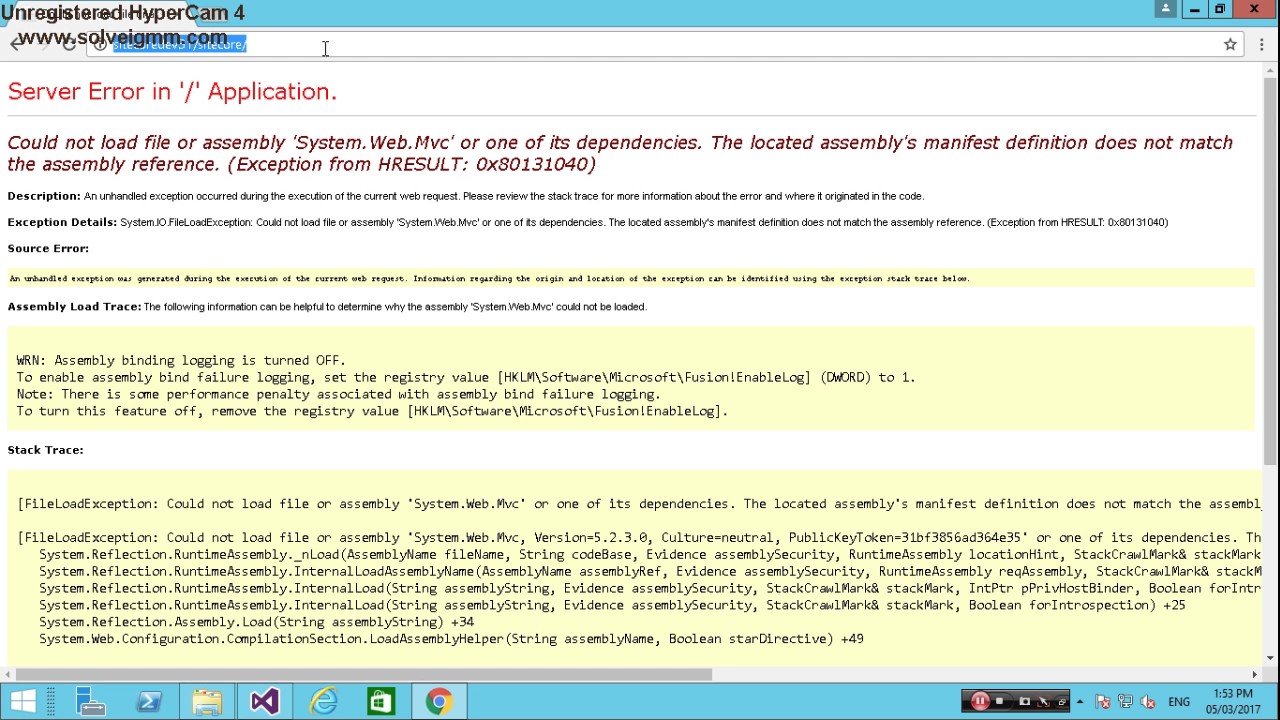Open the network status tray icon
This screenshot has height=720, width=1280.
(1126, 702)
